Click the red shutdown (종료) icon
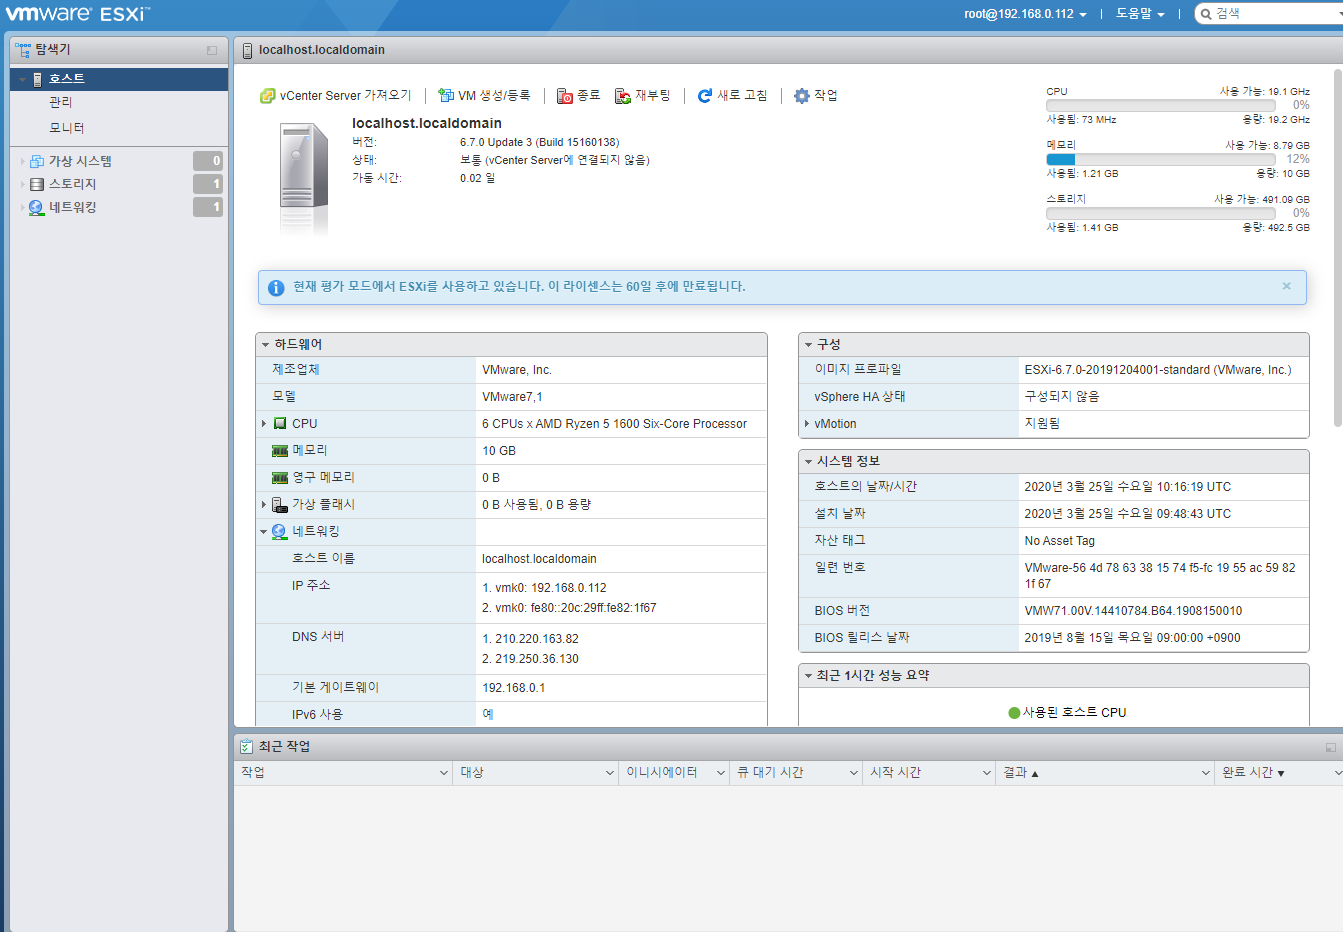1343x932 pixels. (x=565, y=96)
